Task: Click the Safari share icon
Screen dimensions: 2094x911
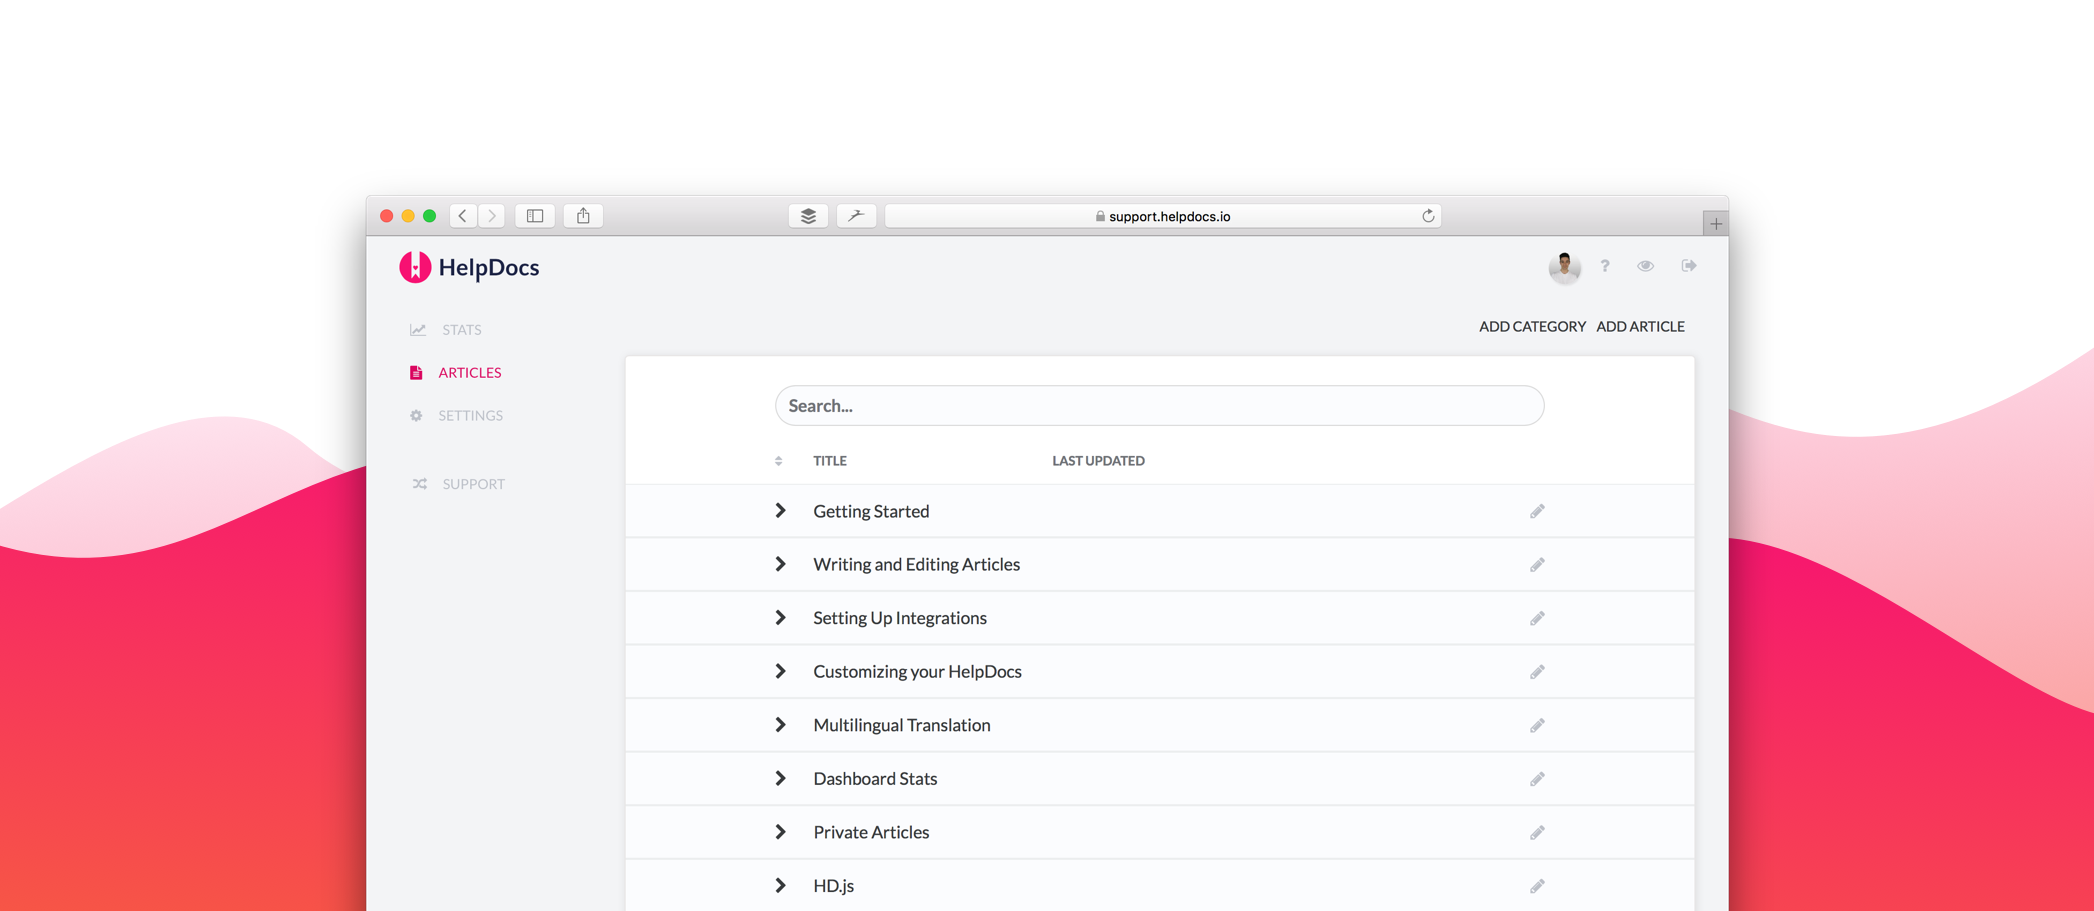Action: (583, 215)
